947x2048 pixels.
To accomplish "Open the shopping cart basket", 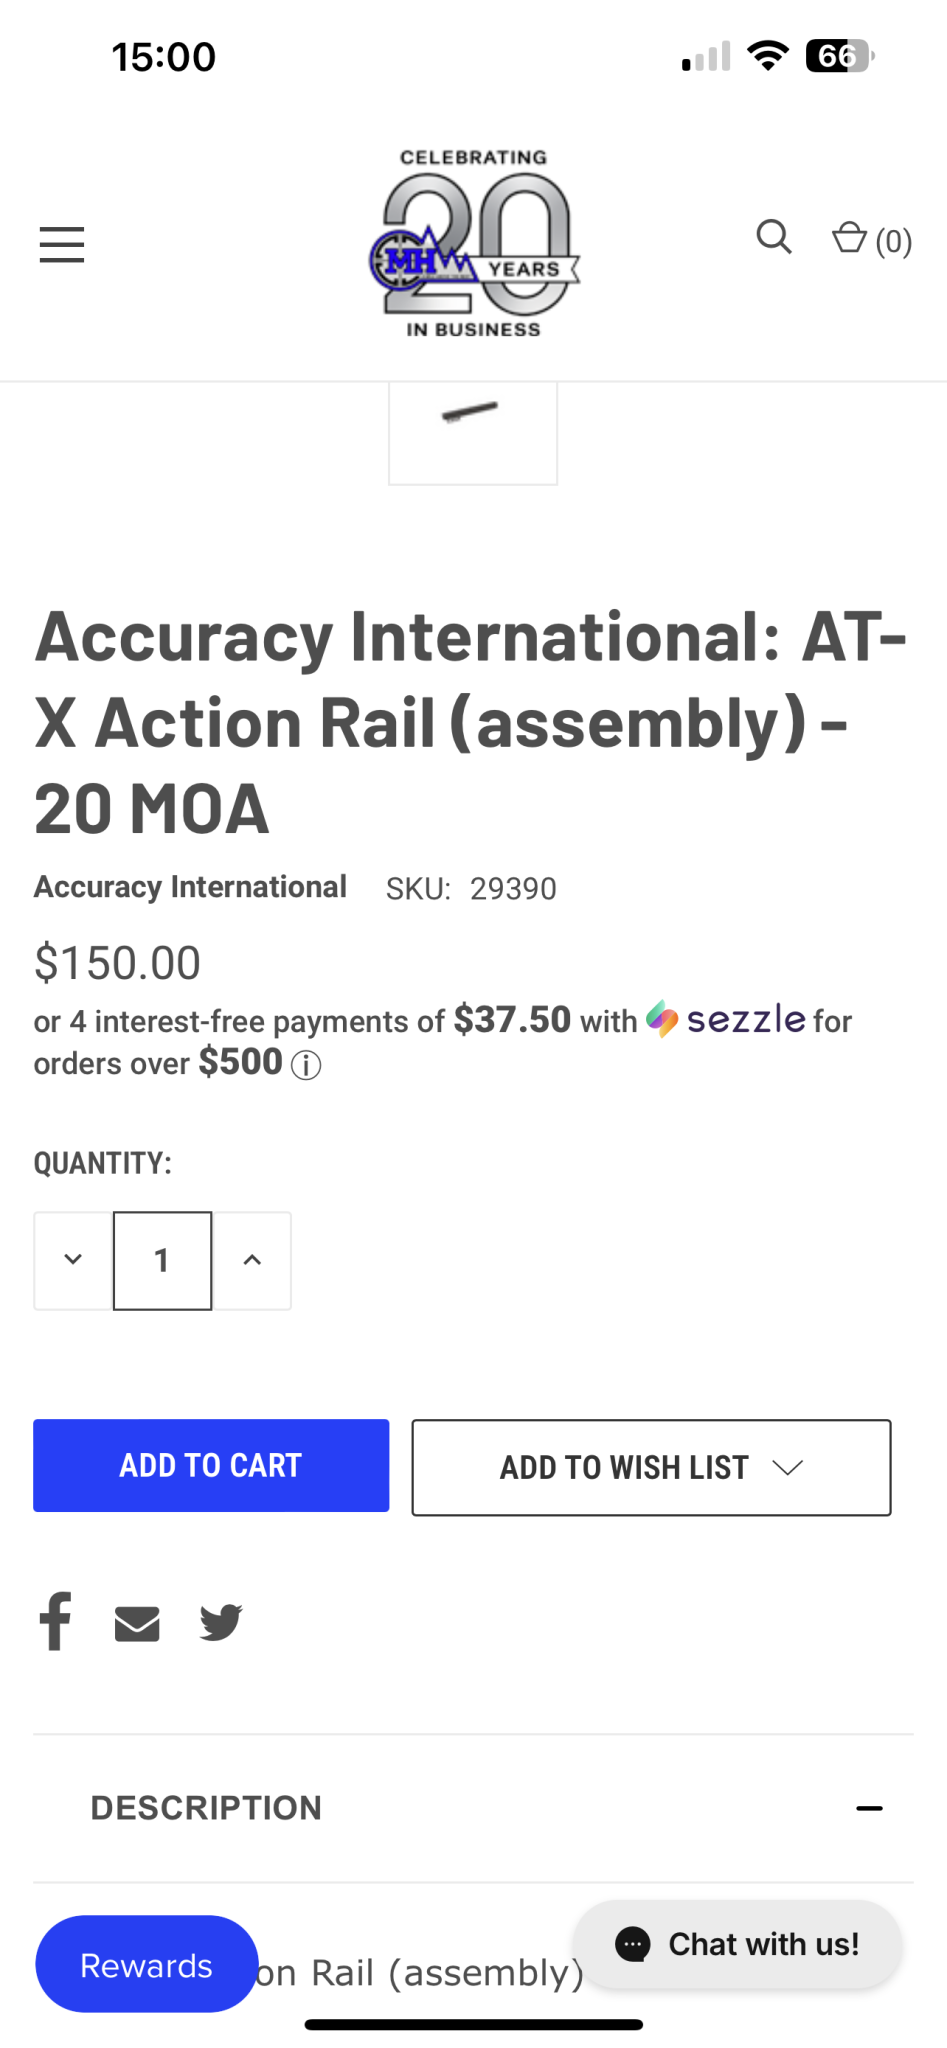I will tap(870, 240).
